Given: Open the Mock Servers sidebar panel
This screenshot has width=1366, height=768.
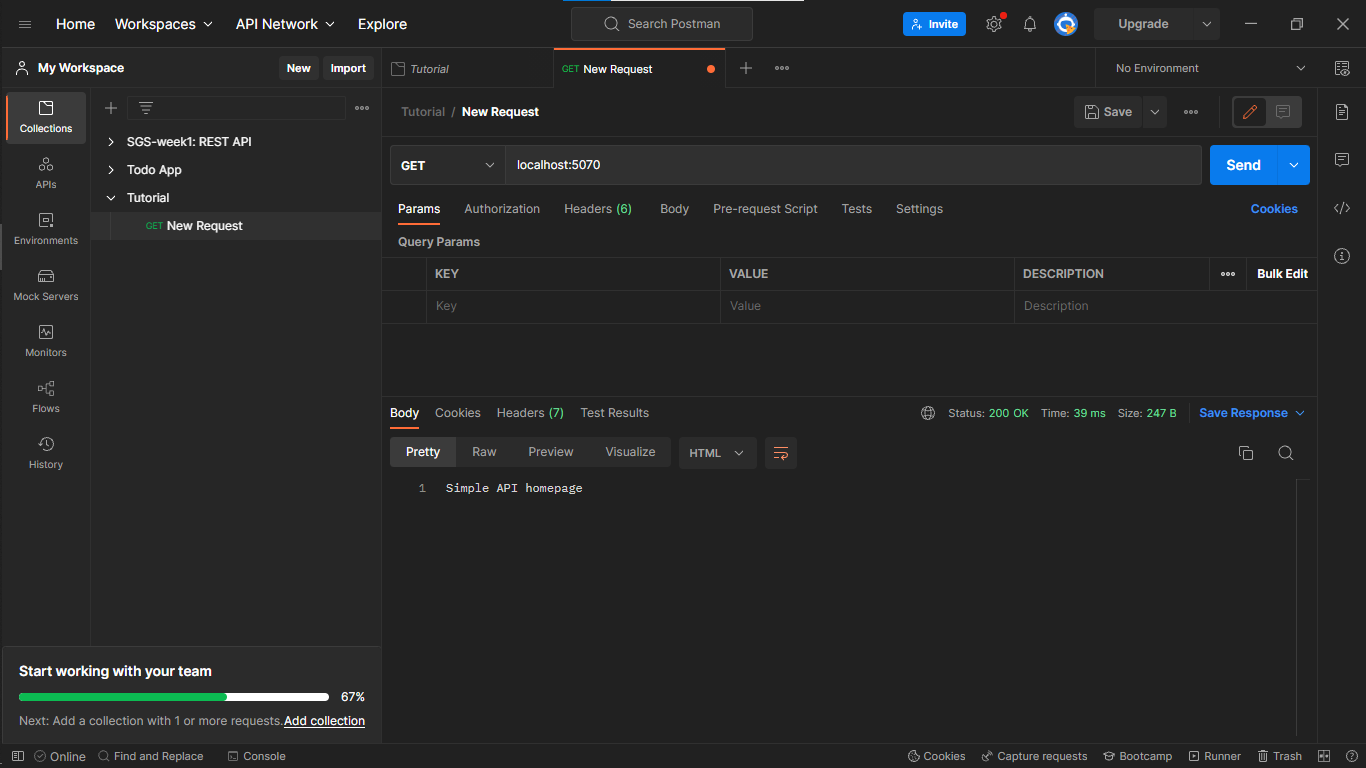Looking at the screenshot, I should [46, 284].
